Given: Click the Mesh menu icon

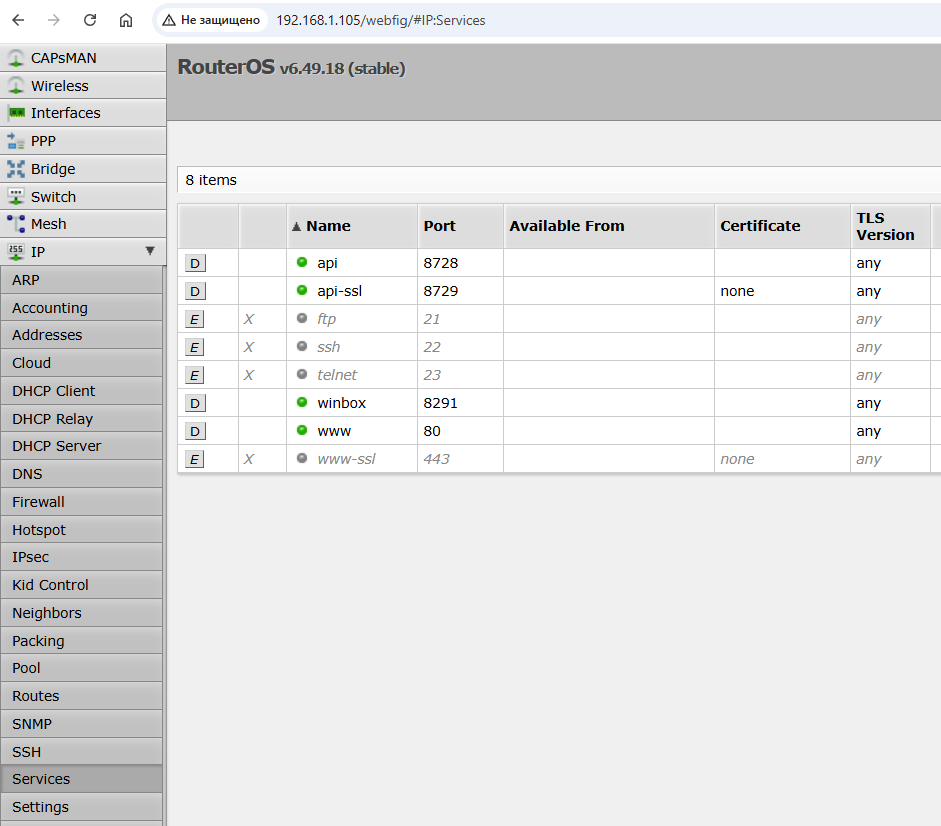Looking at the screenshot, I should point(16,224).
